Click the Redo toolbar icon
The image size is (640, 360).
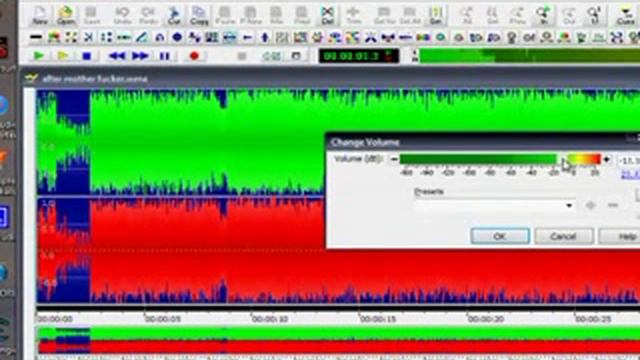148,16
